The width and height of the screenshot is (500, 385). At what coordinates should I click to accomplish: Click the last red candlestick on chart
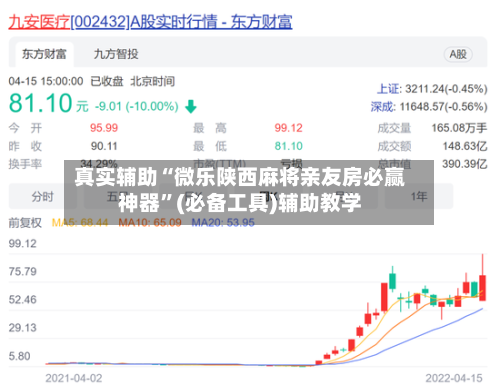pyautogui.click(x=482, y=288)
